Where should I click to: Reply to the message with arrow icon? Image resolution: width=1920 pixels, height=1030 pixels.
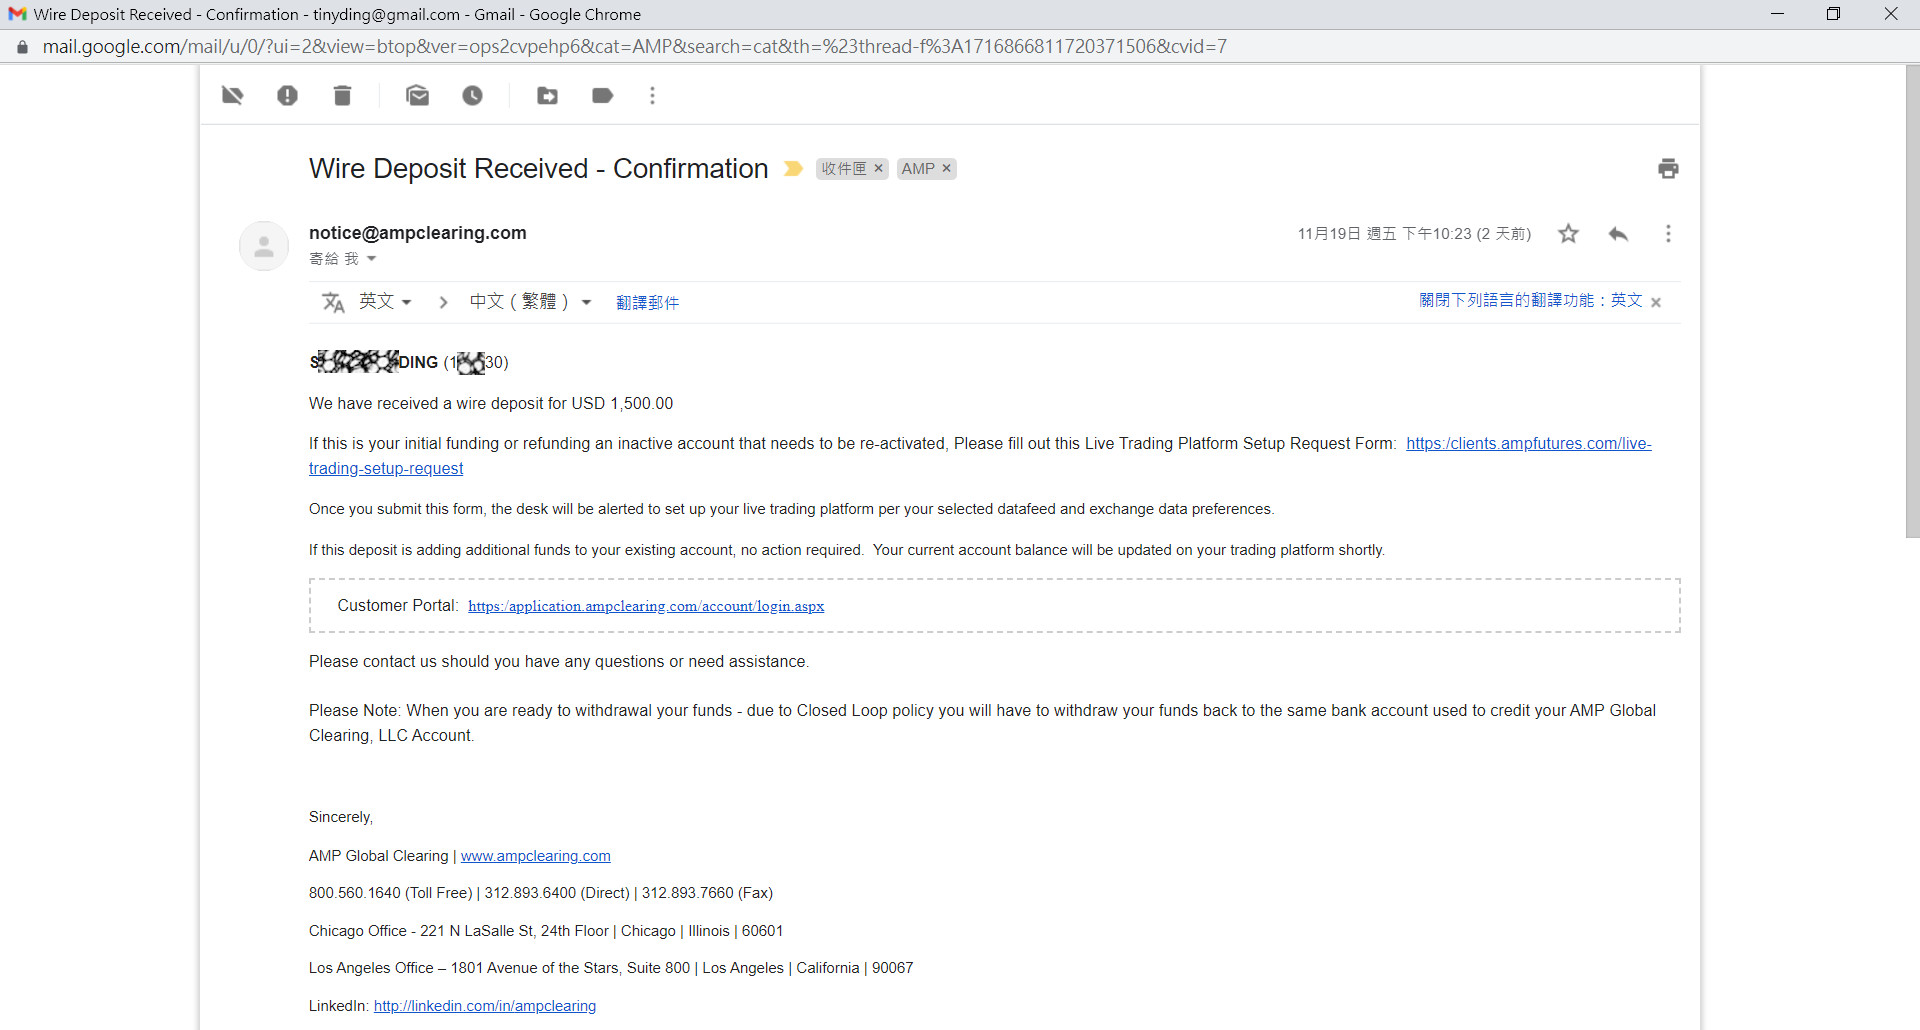1618,233
